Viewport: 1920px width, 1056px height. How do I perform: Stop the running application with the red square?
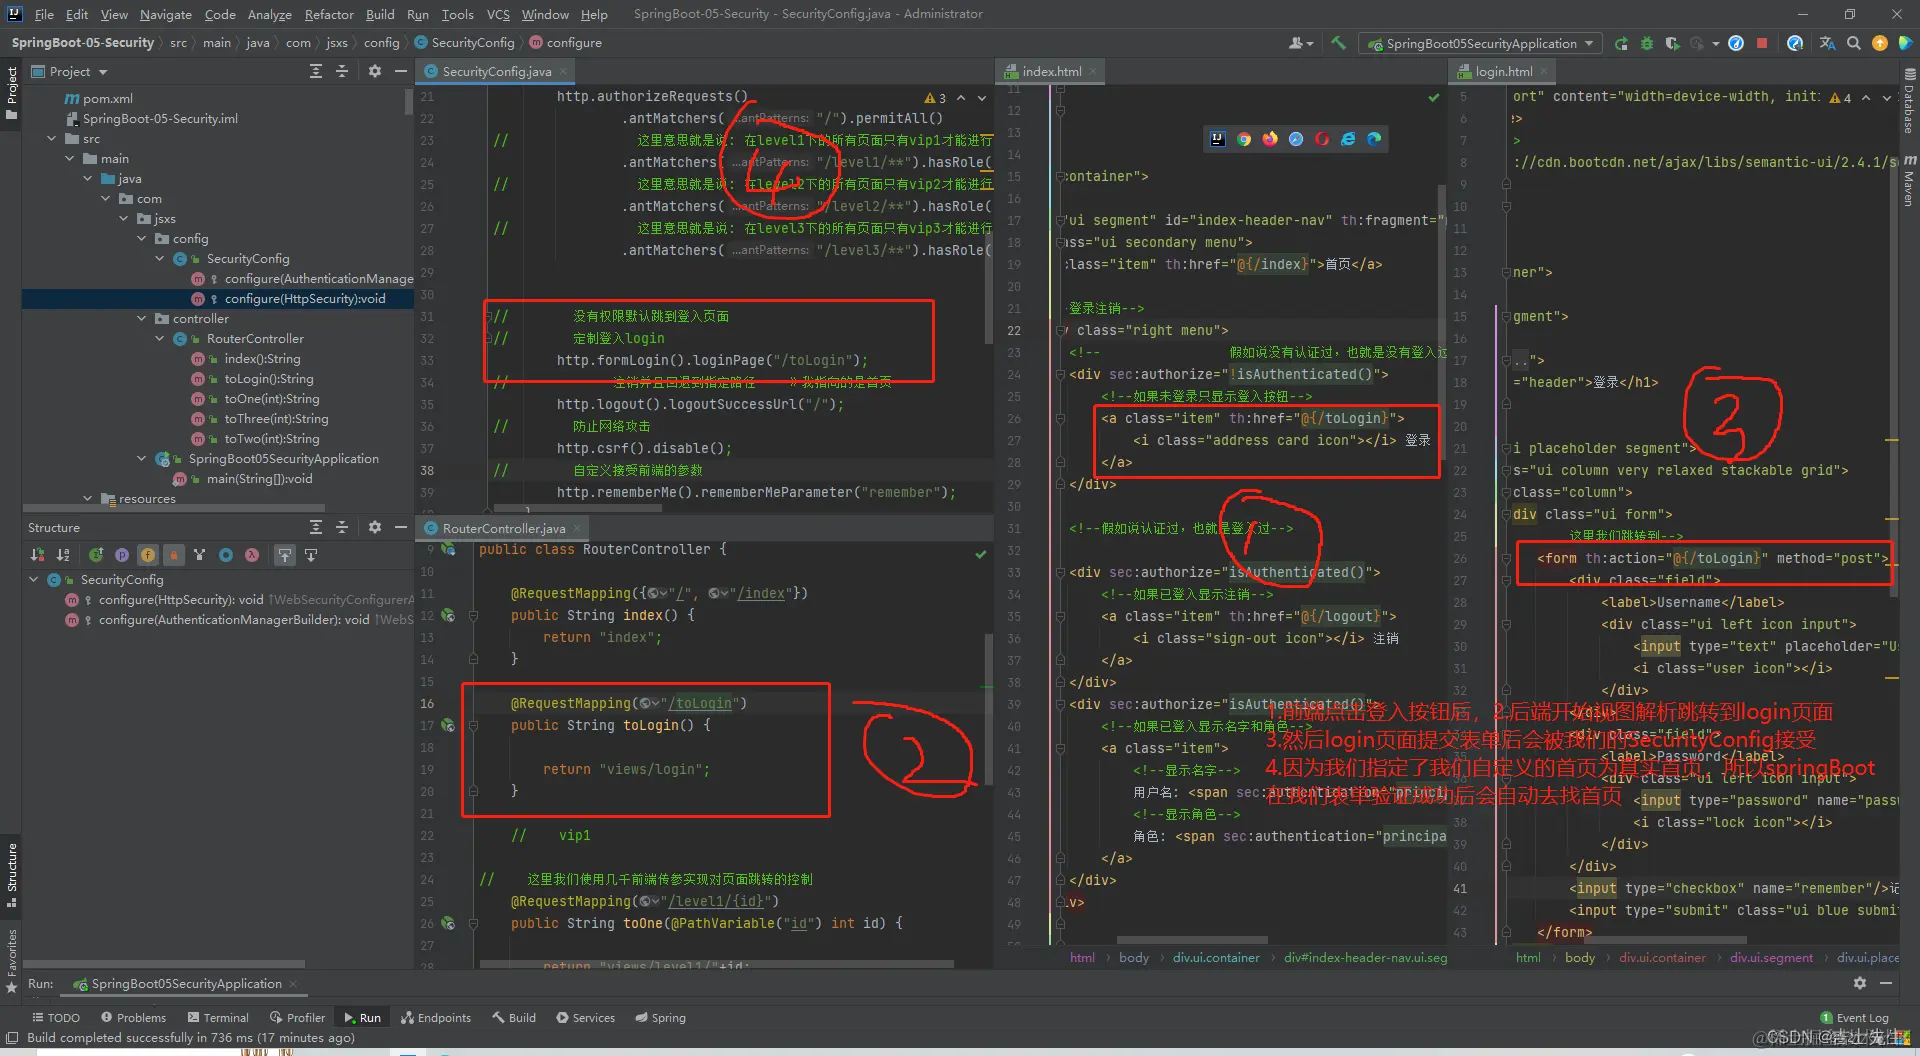1762,43
